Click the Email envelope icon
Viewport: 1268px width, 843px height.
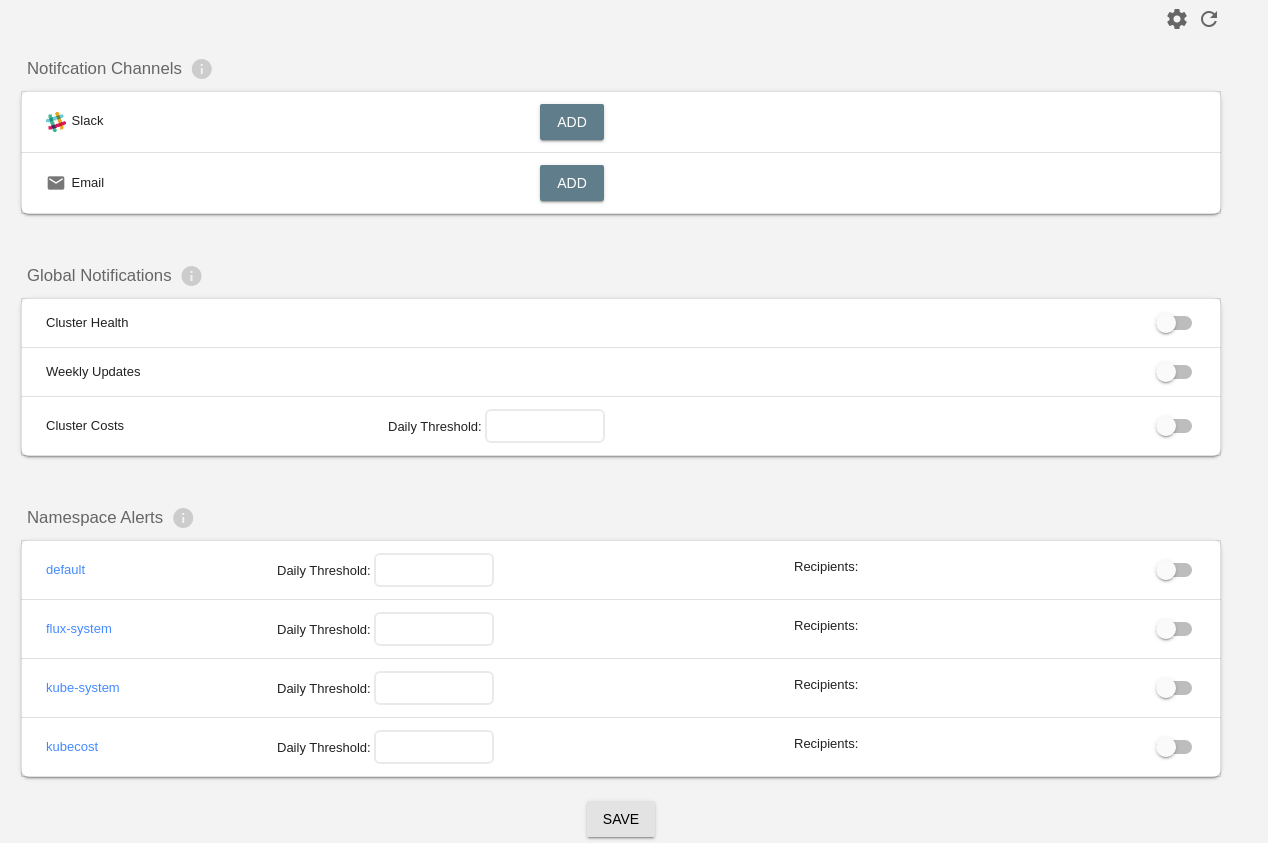click(x=56, y=183)
